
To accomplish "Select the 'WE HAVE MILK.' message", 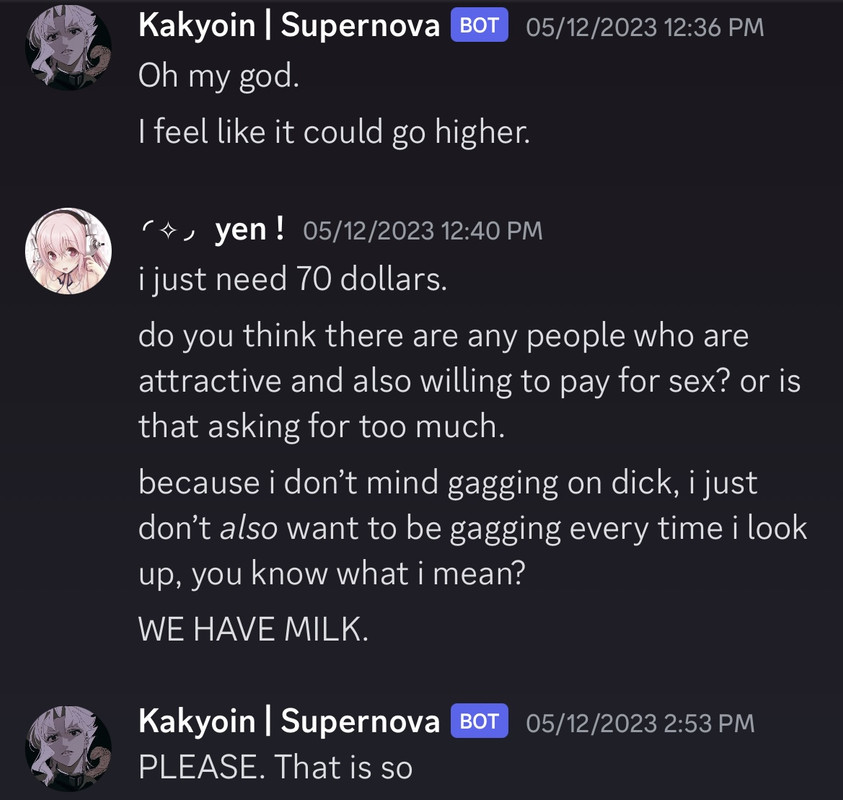I will coord(253,629).
